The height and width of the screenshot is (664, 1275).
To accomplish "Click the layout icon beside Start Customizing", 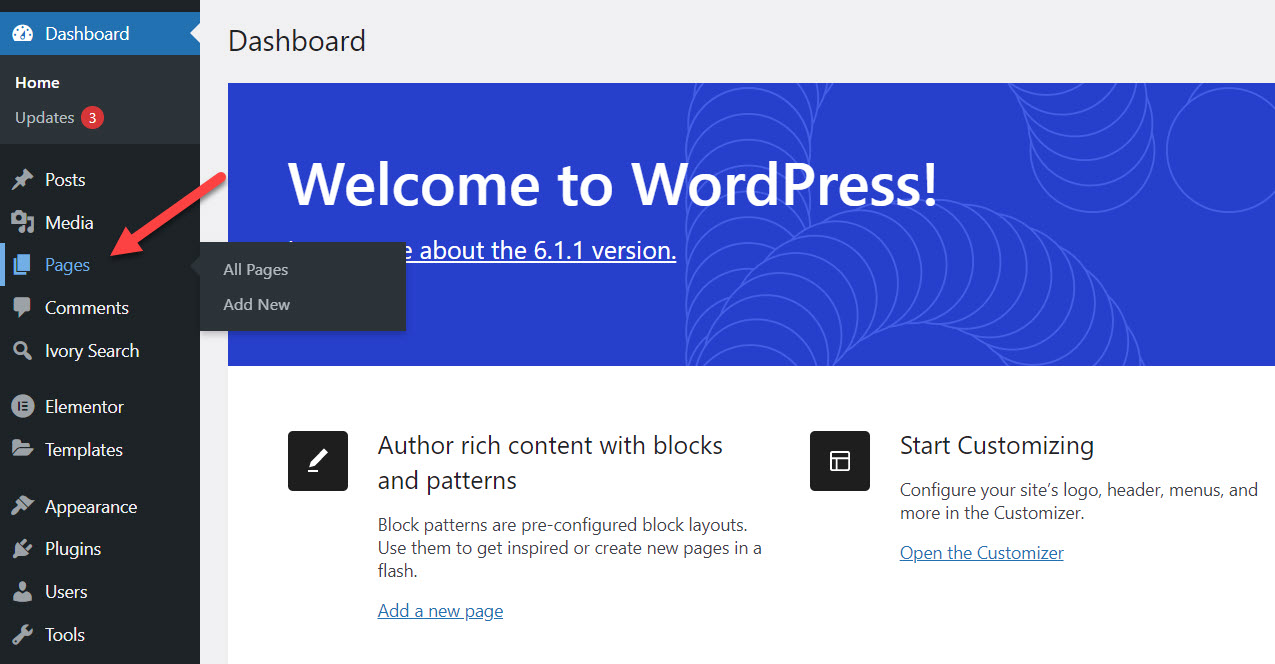I will (x=840, y=461).
